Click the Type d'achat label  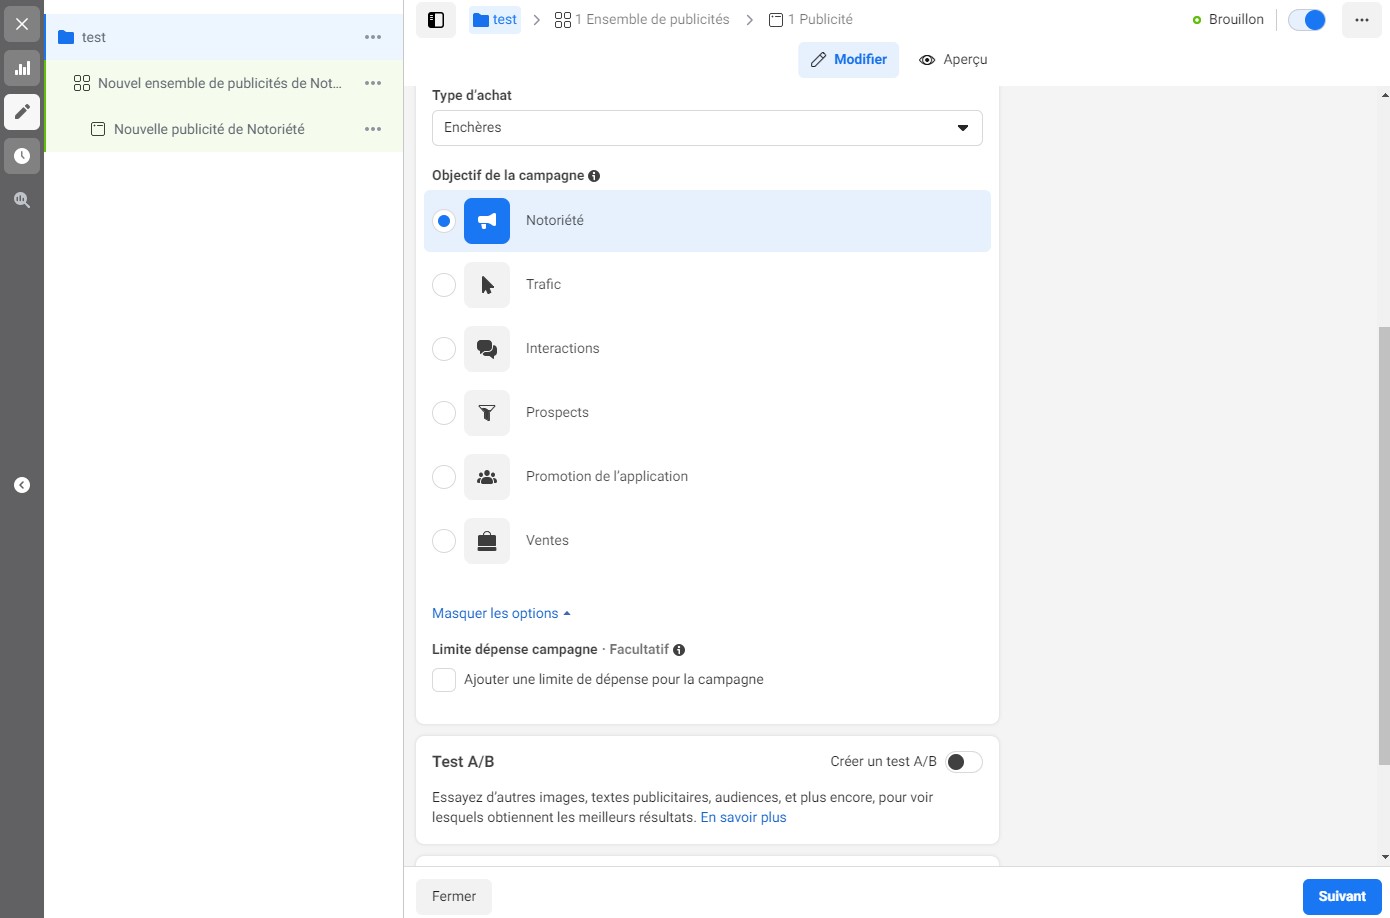472,96
